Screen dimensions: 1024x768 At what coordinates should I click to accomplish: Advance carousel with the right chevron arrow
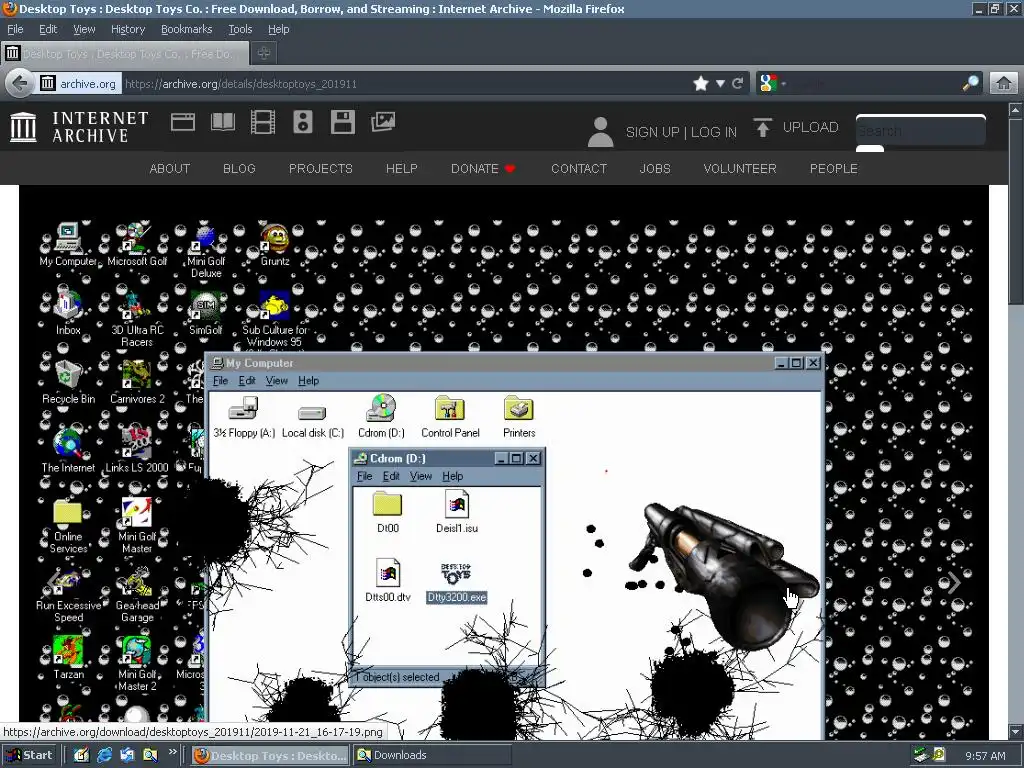pyautogui.click(x=954, y=583)
